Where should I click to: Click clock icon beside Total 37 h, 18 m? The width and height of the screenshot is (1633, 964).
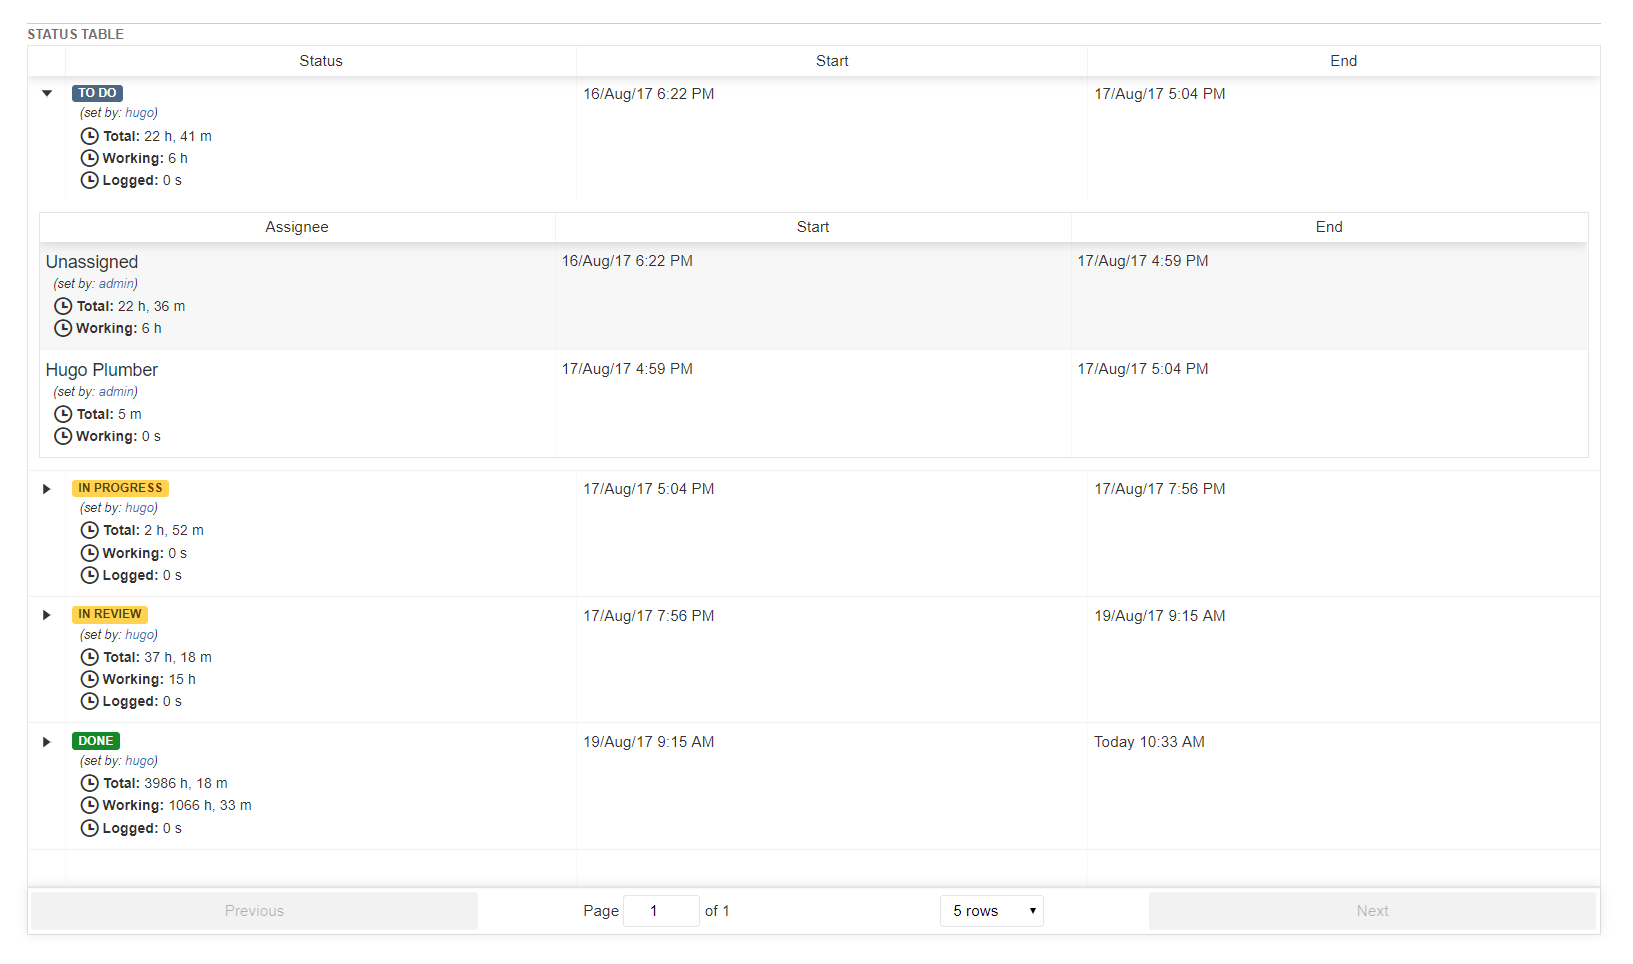tap(90, 657)
